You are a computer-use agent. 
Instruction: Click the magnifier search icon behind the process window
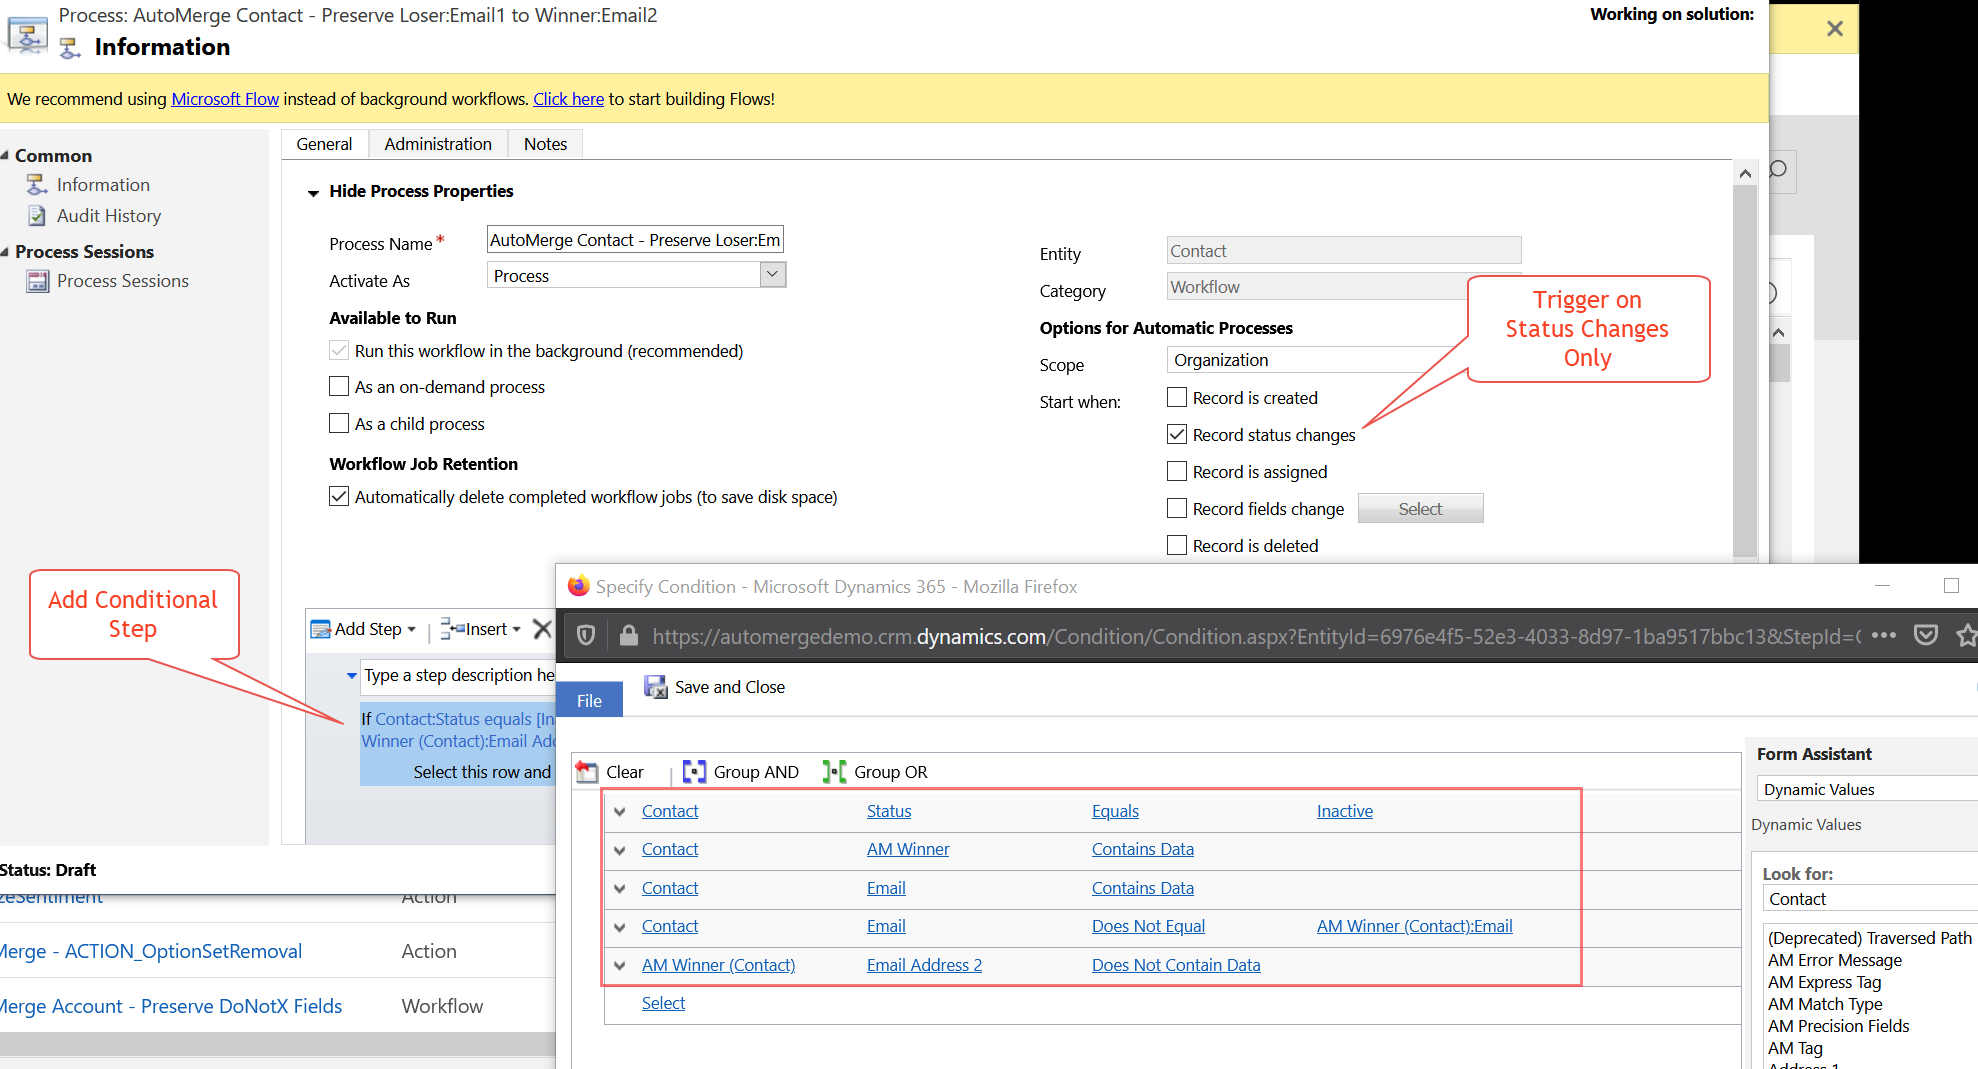pos(1778,170)
